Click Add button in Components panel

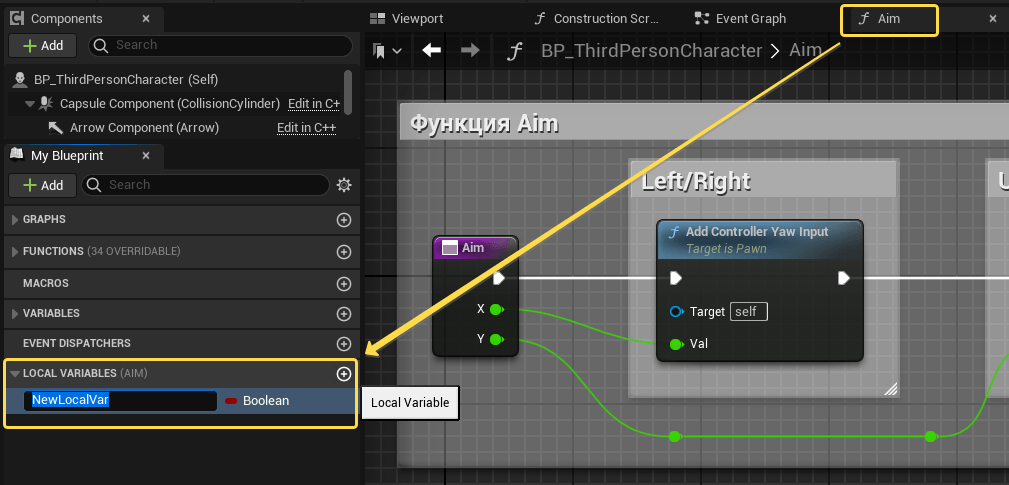pos(43,45)
